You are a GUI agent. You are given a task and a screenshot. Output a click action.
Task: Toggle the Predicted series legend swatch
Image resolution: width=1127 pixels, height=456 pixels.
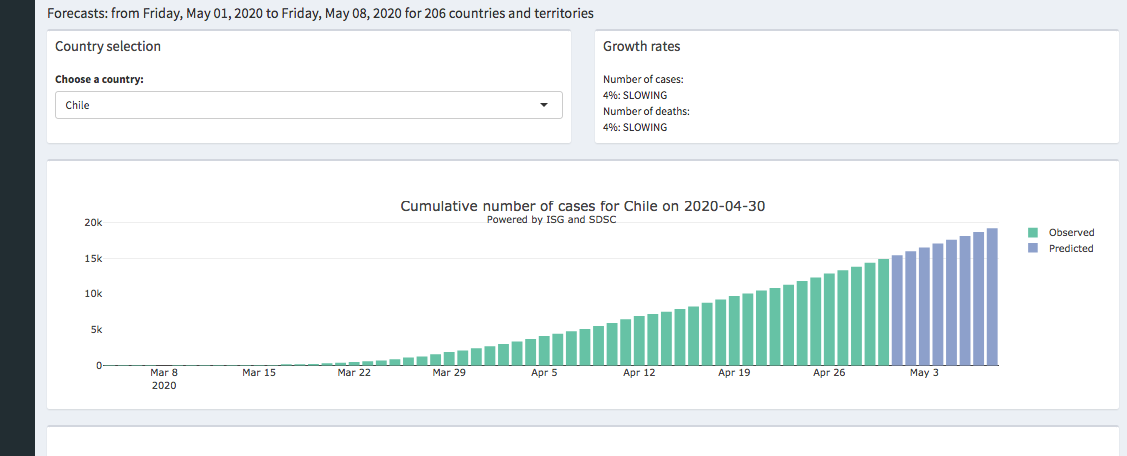[1034, 248]
